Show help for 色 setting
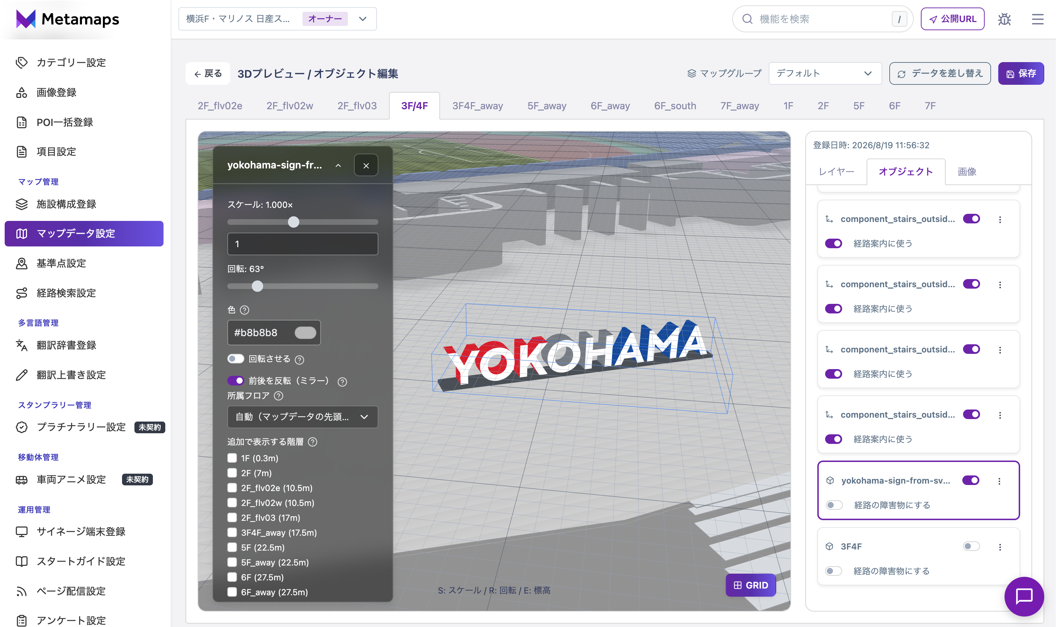Image resolution: width=1056 pixels, height=627 pixels. pyautogui.click(x=244, y=310)
